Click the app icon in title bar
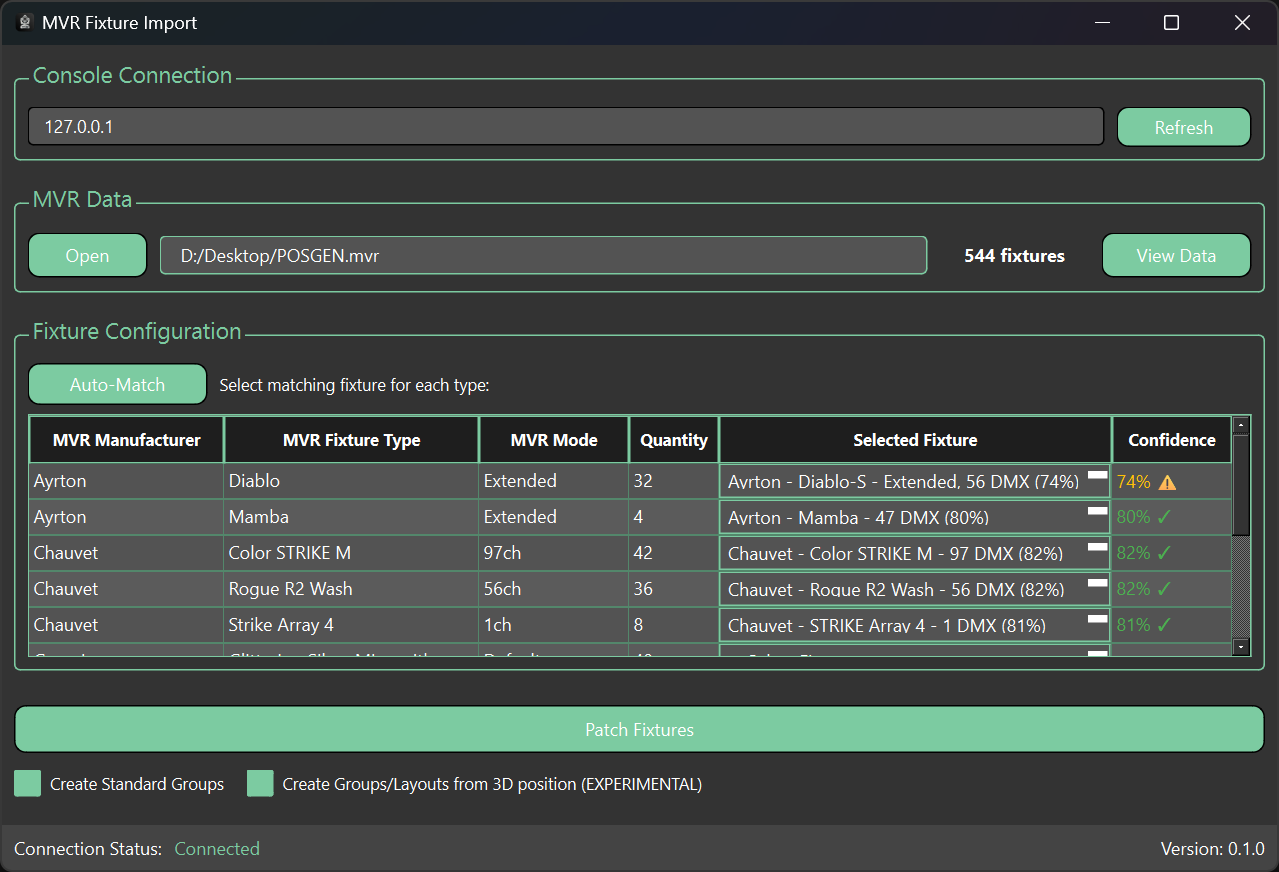Screen dimensions: 1279x872 24,22
